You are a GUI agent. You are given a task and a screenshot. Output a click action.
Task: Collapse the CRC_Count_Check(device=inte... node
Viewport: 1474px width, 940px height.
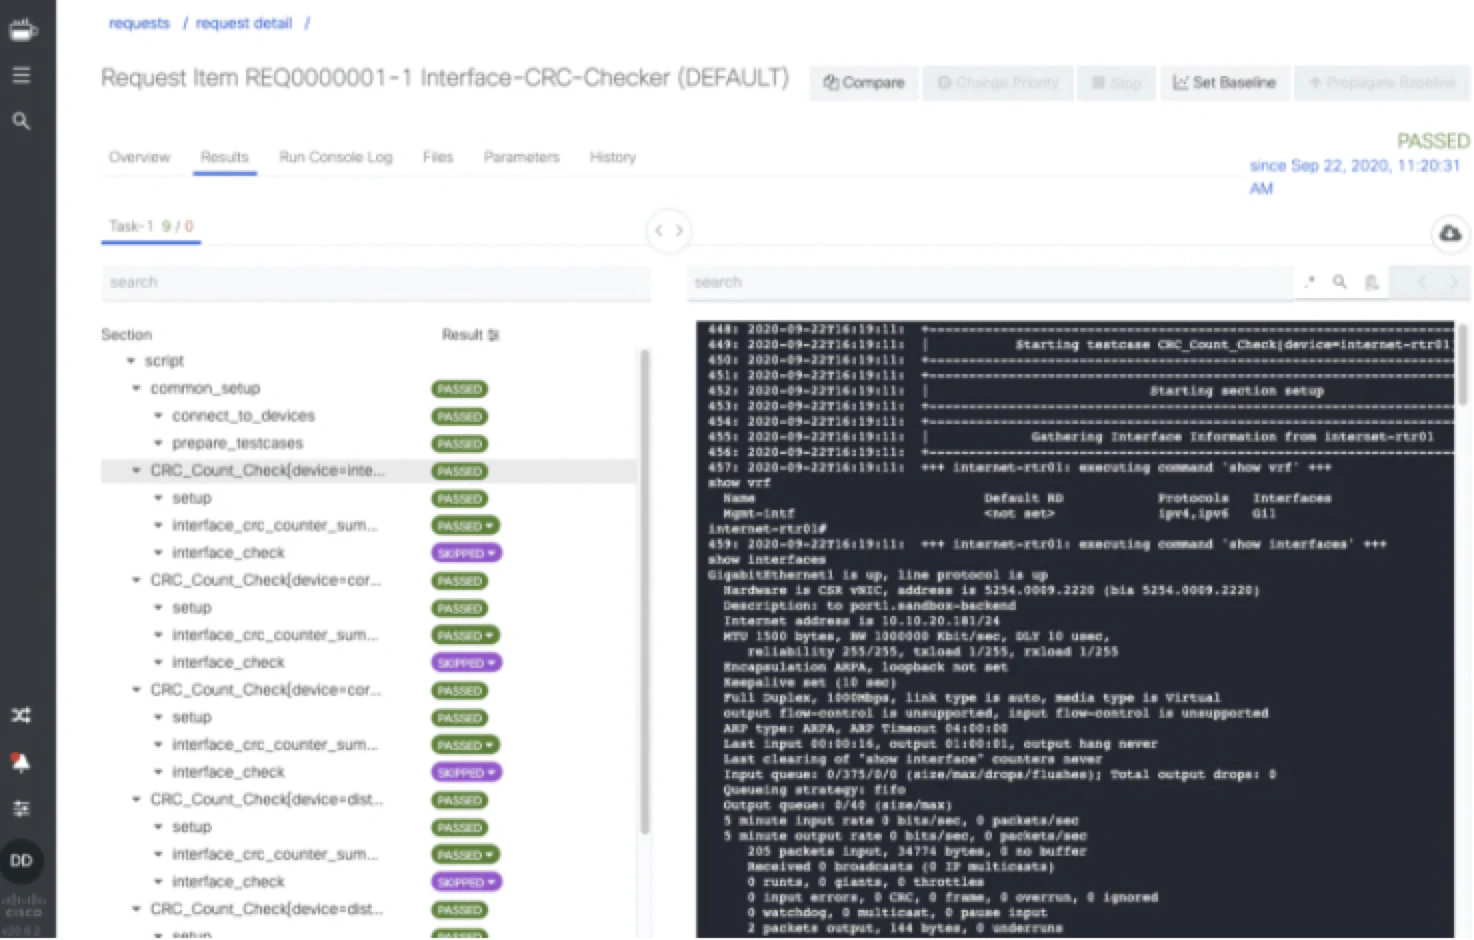(136, 470)
